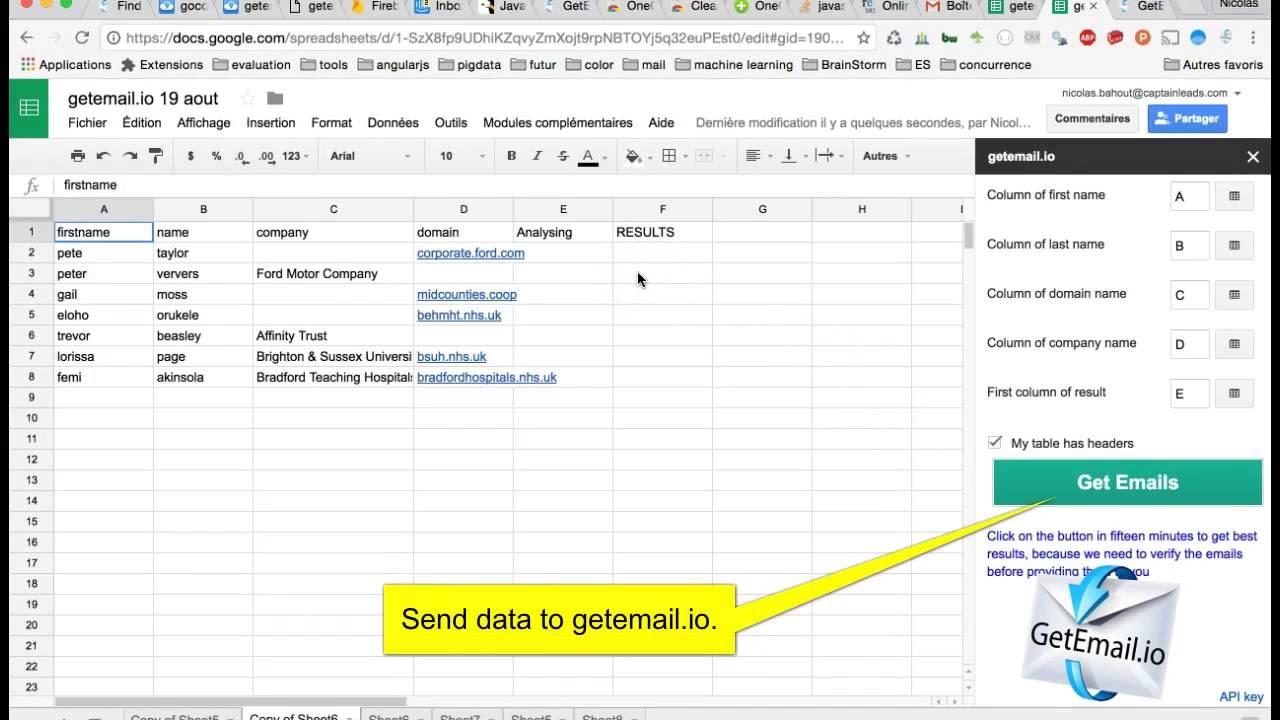
Task: Apply the fill color paint bucket
Action: 634,156
